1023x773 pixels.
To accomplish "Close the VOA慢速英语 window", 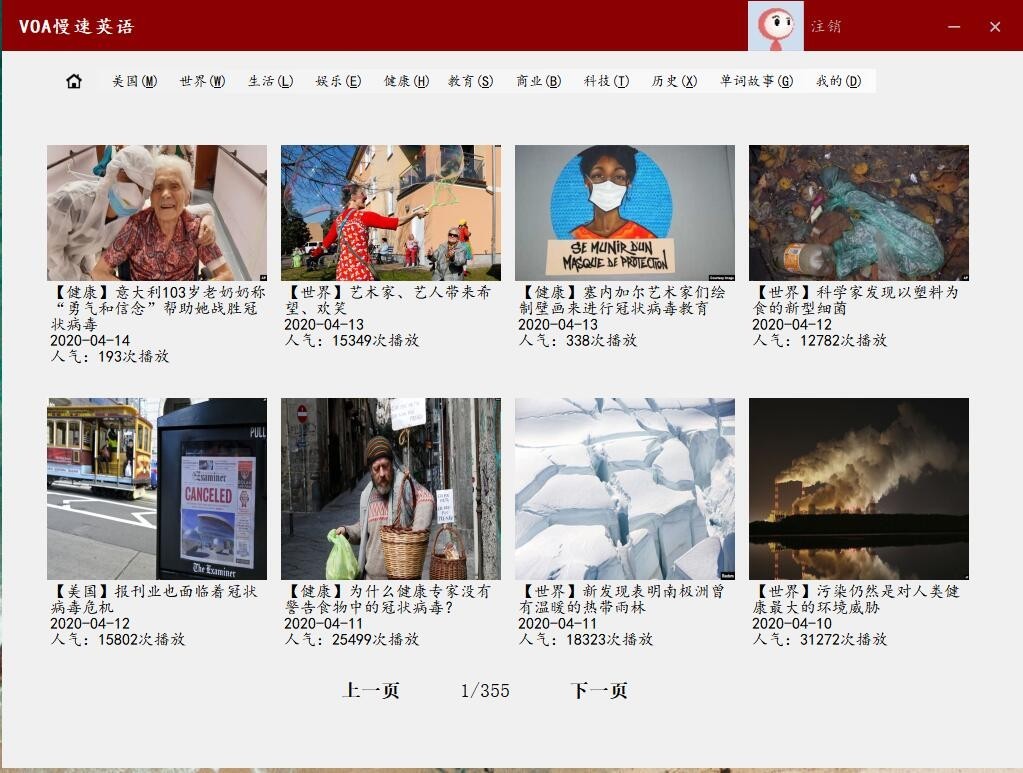I will coord(995,27).
